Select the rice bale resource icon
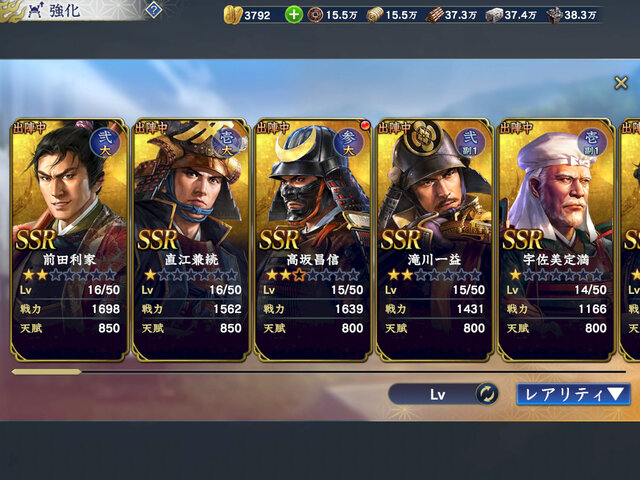Viewport: 640px width, 480px height. [374, 15]
